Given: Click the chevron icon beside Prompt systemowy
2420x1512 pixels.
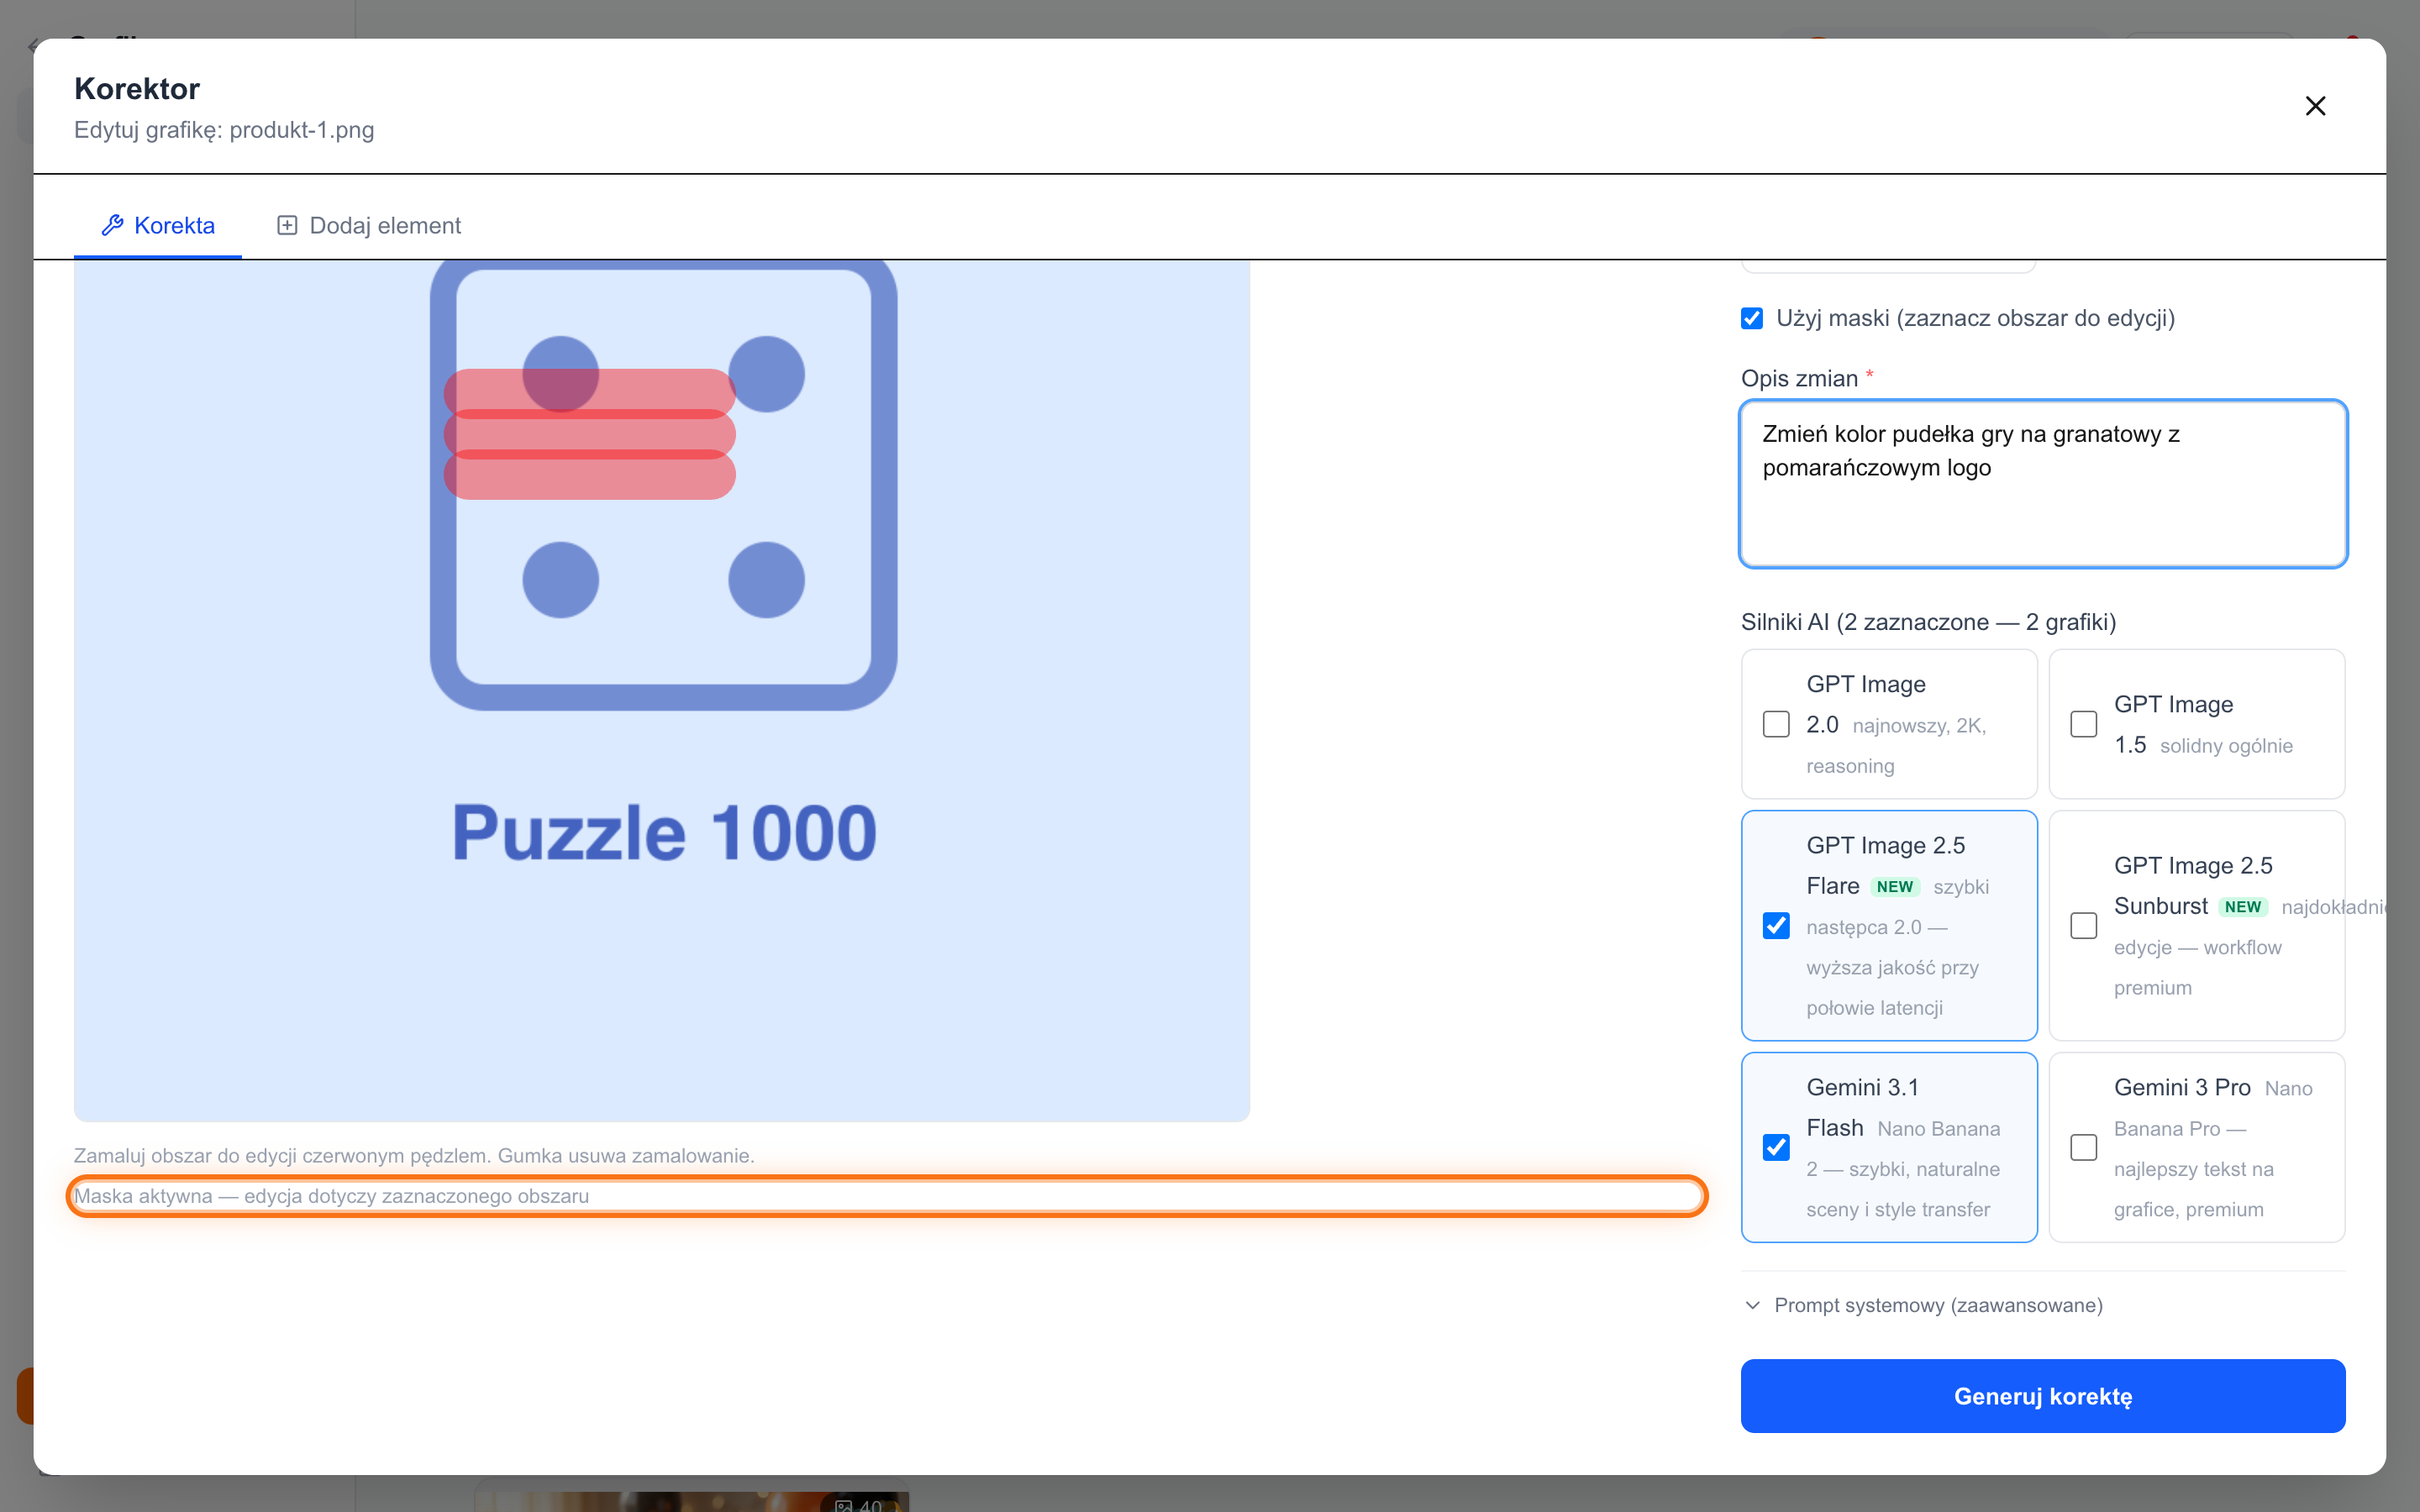Looking at the screenshot, I should point(1752,1305).
